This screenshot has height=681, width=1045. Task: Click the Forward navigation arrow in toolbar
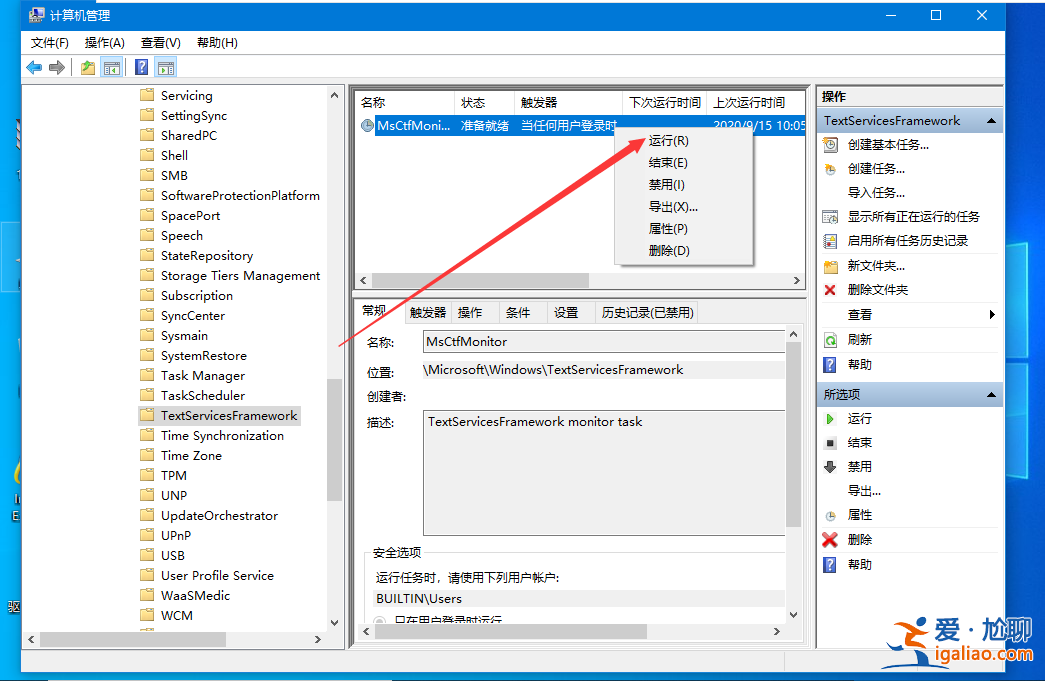[55, 68]
